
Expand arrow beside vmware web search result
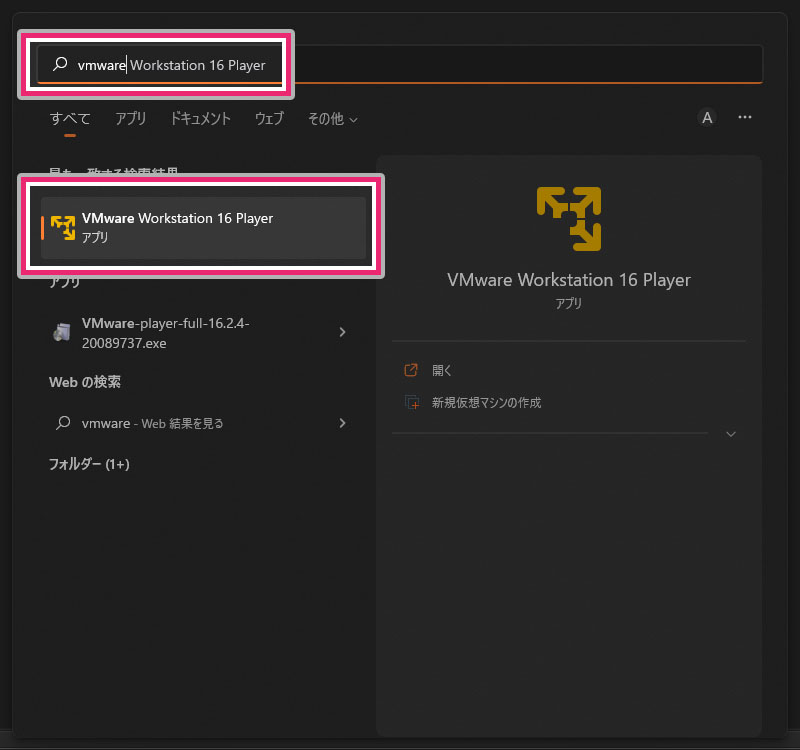point(342,423)
